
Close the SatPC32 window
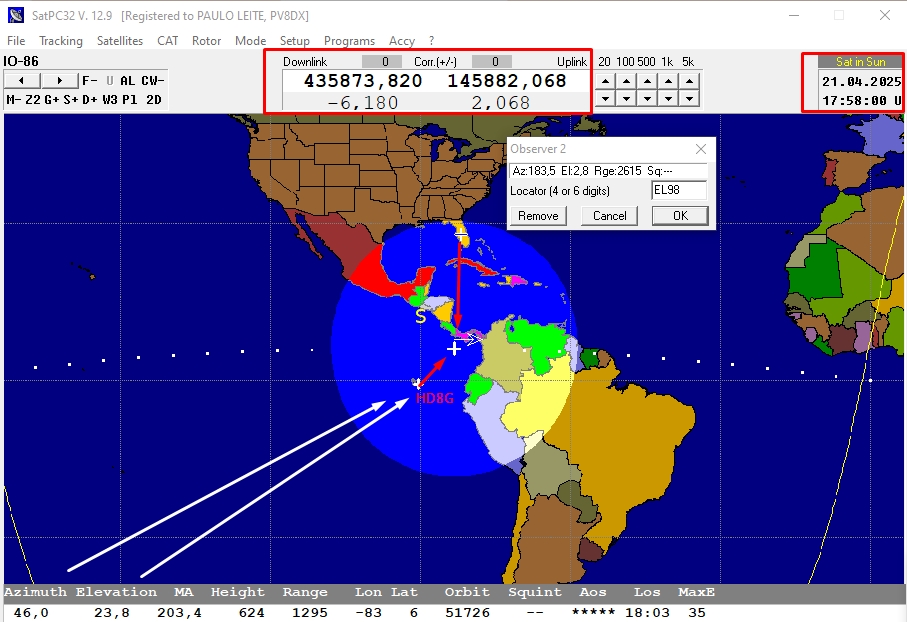(884, 15)
